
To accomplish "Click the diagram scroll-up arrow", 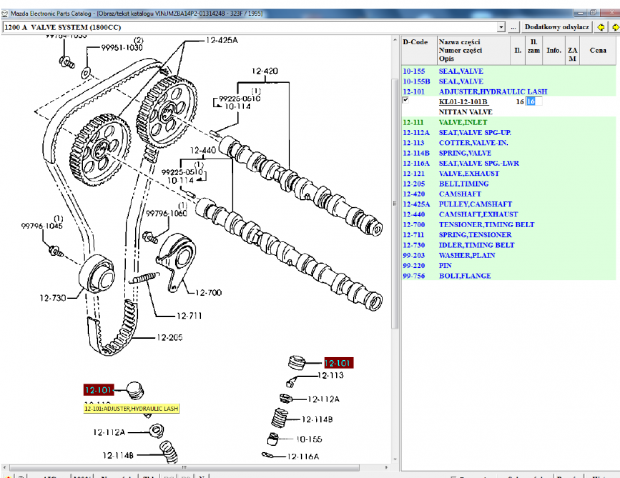I will (395, 40).
